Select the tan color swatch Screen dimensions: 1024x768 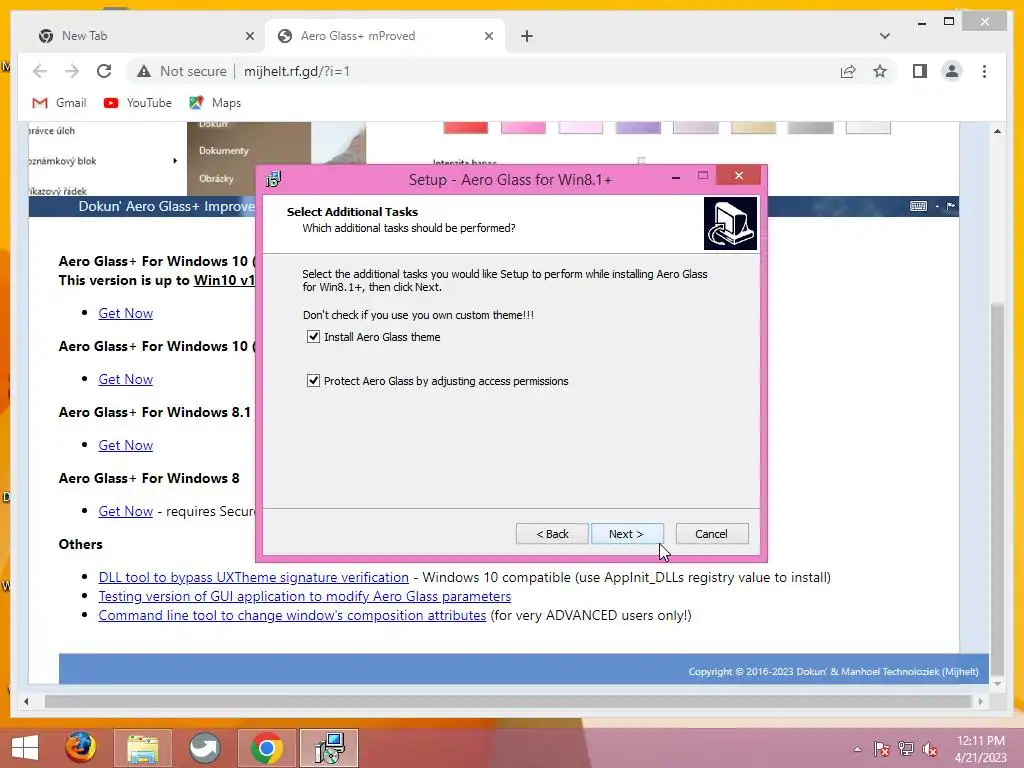point(753,127)
